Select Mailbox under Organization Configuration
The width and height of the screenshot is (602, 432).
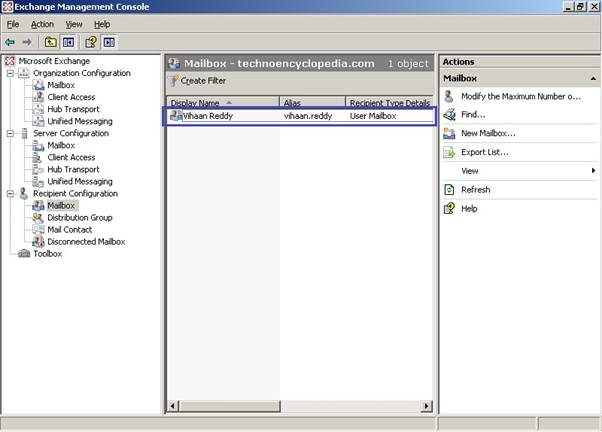pos(61,85)
